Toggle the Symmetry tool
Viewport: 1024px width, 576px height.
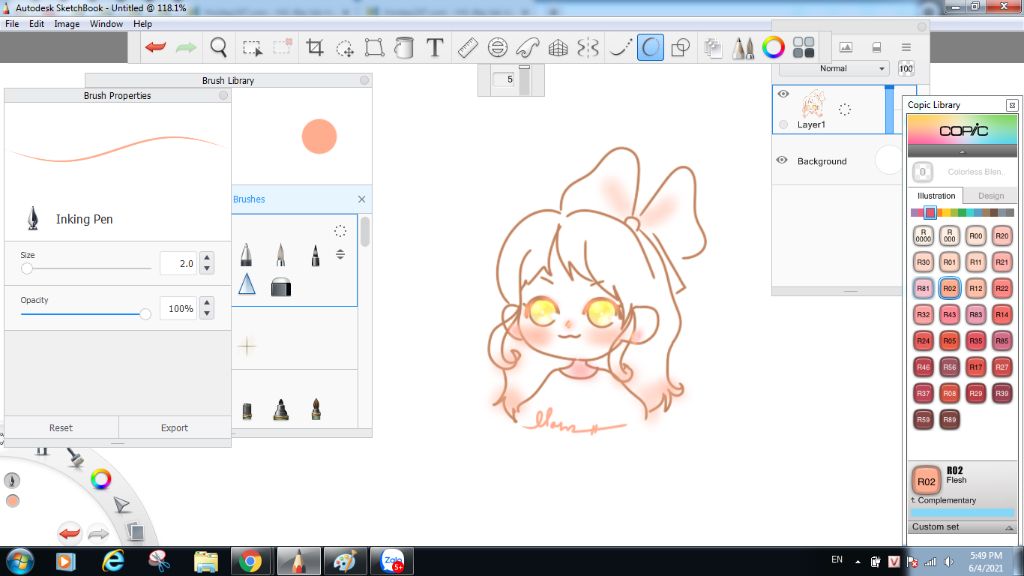coord(588,47)
